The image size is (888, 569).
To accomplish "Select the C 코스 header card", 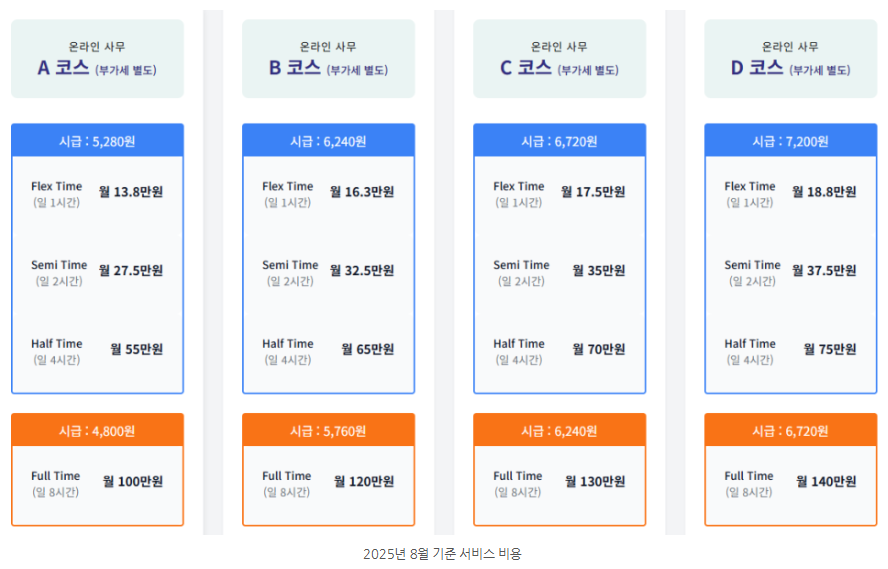I will click(x=560, y=59).
